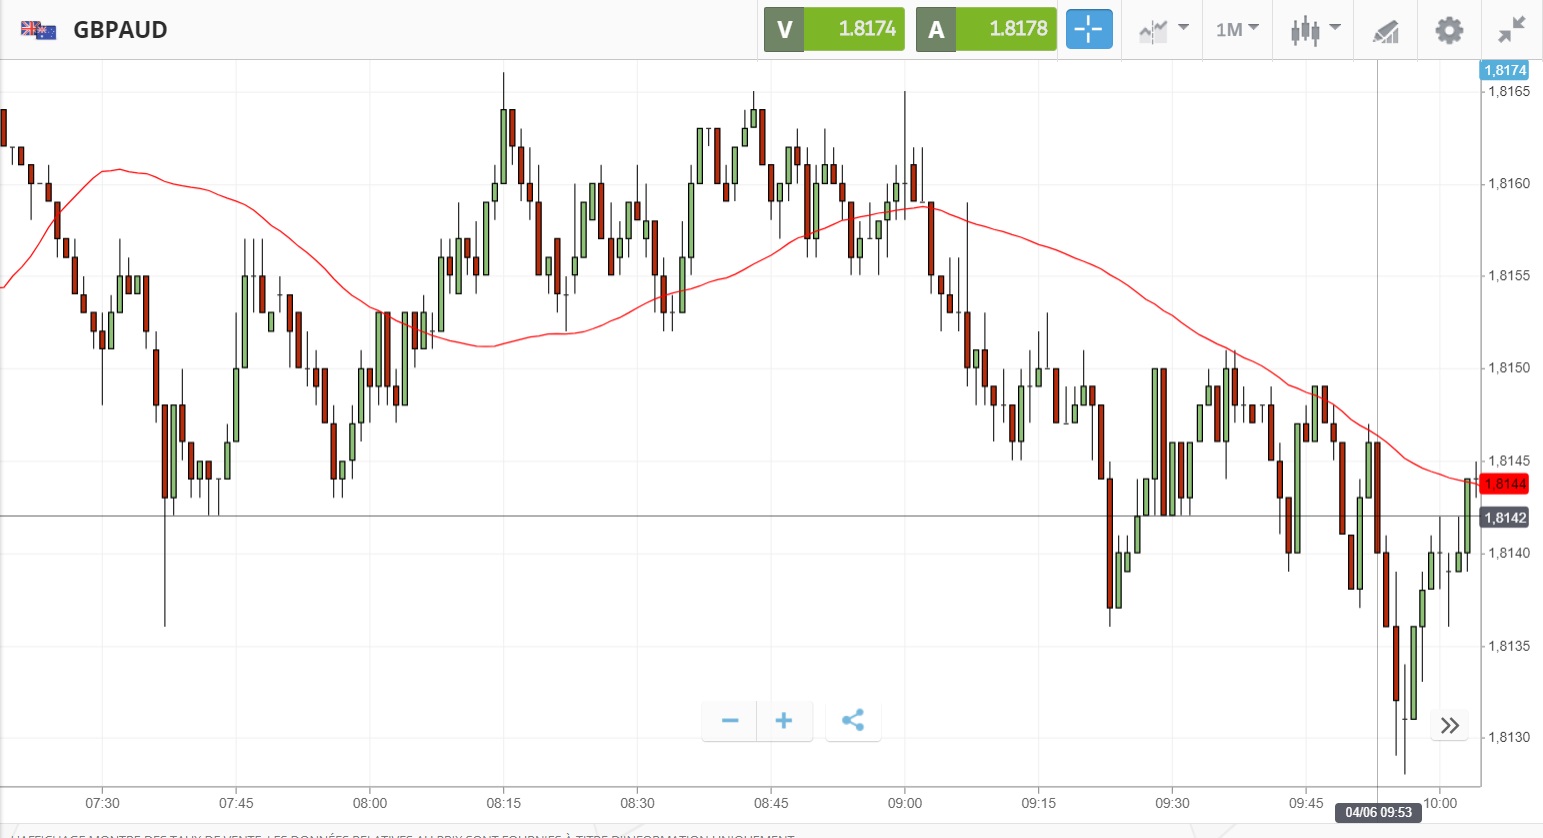The width and height of the screenshot is (1543, 838).
Task: Click the grey 1,8142 crosshair price label
Action: [x=1505, y=517]
